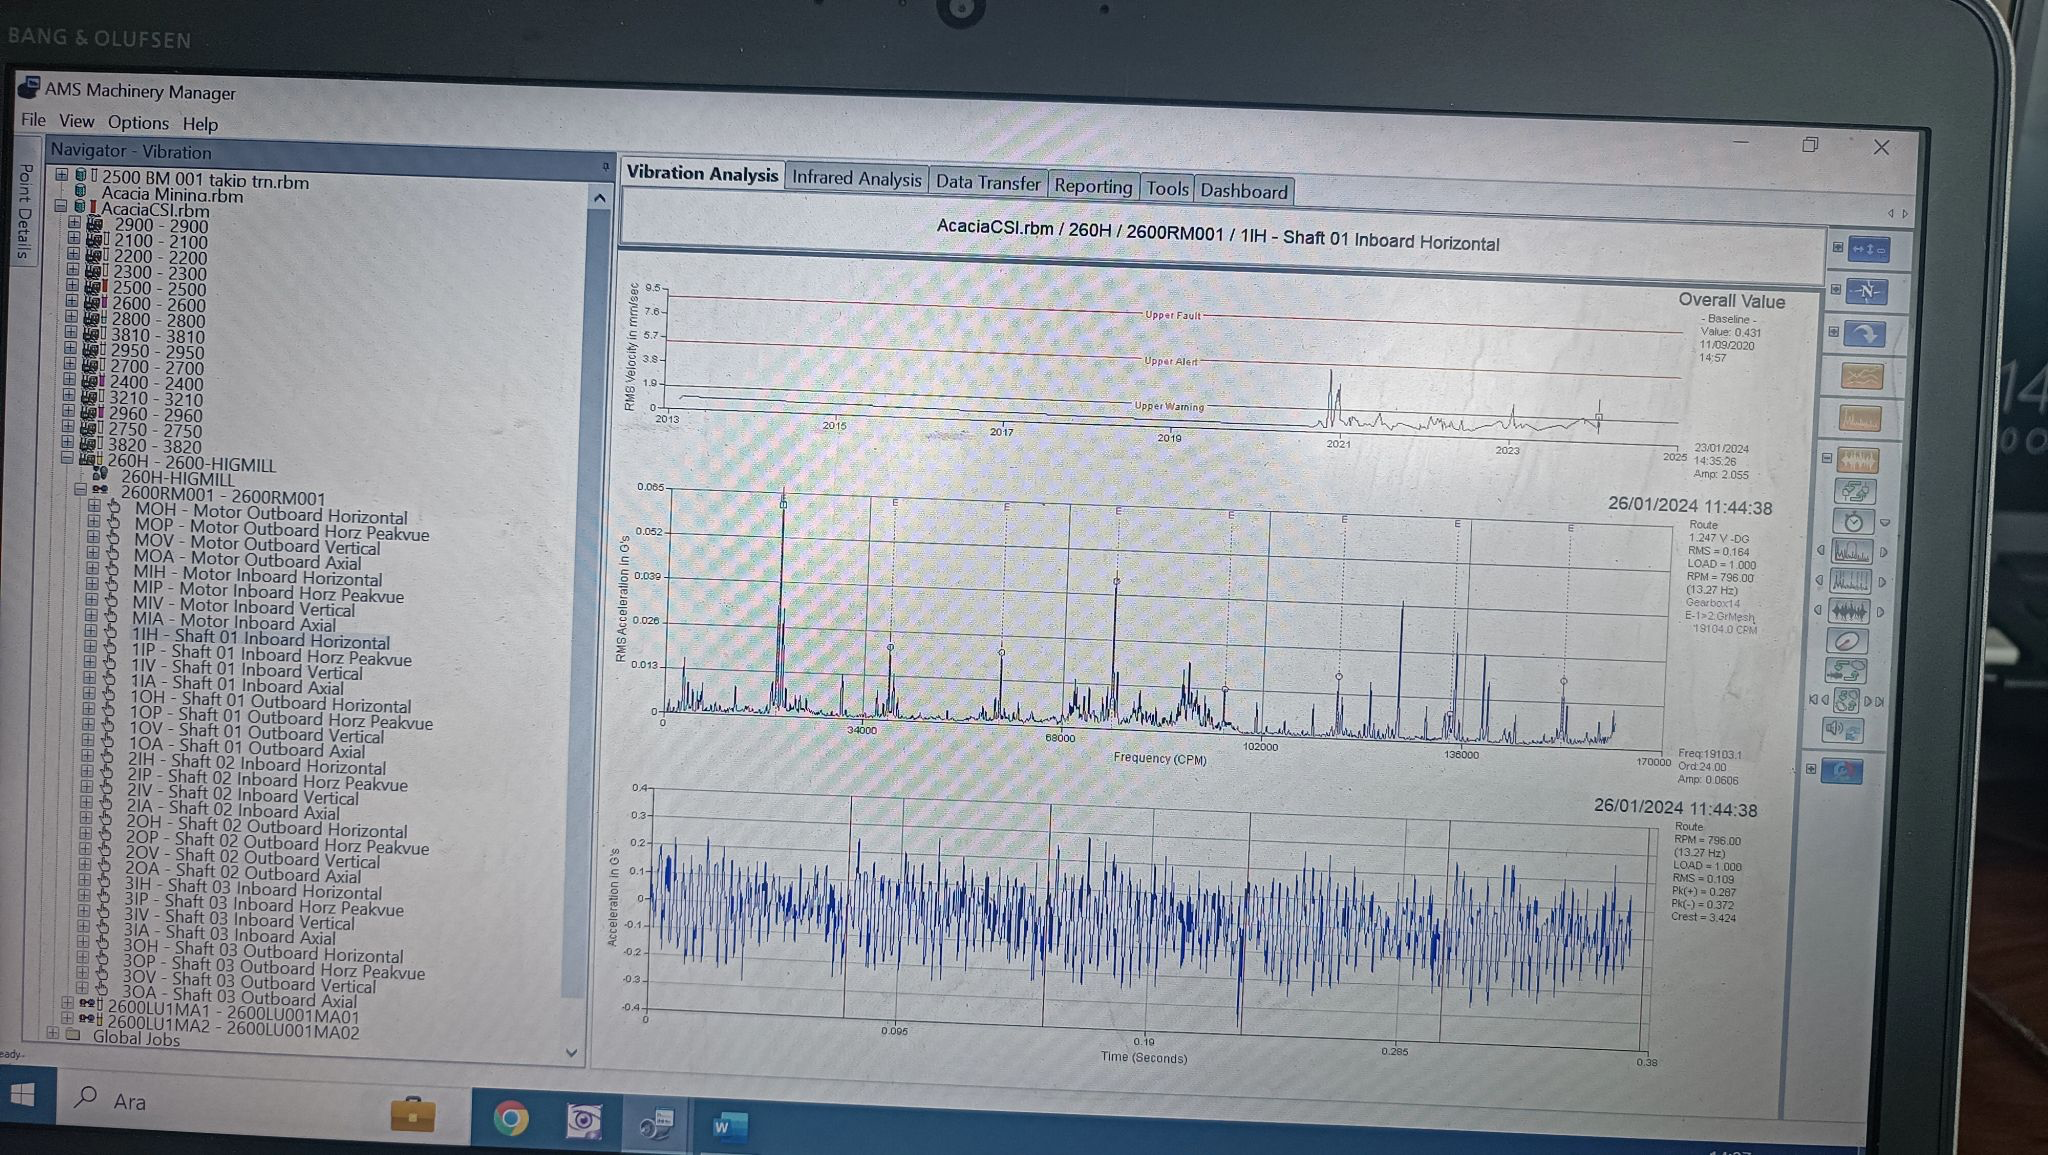Open the orange multi-trend plot icon
The image size is (2048, 1155).
pos(1861,376)
